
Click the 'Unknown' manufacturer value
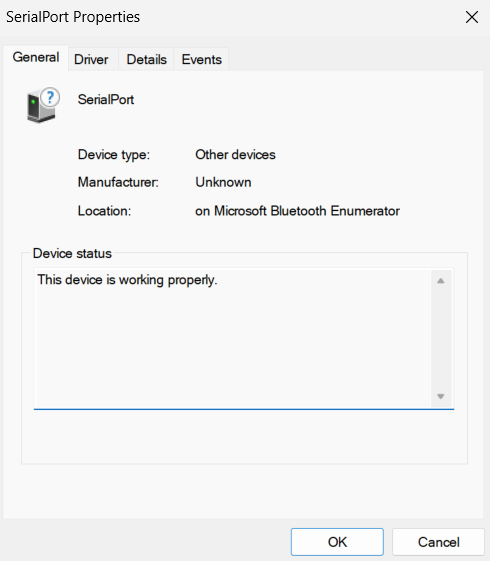223,182
